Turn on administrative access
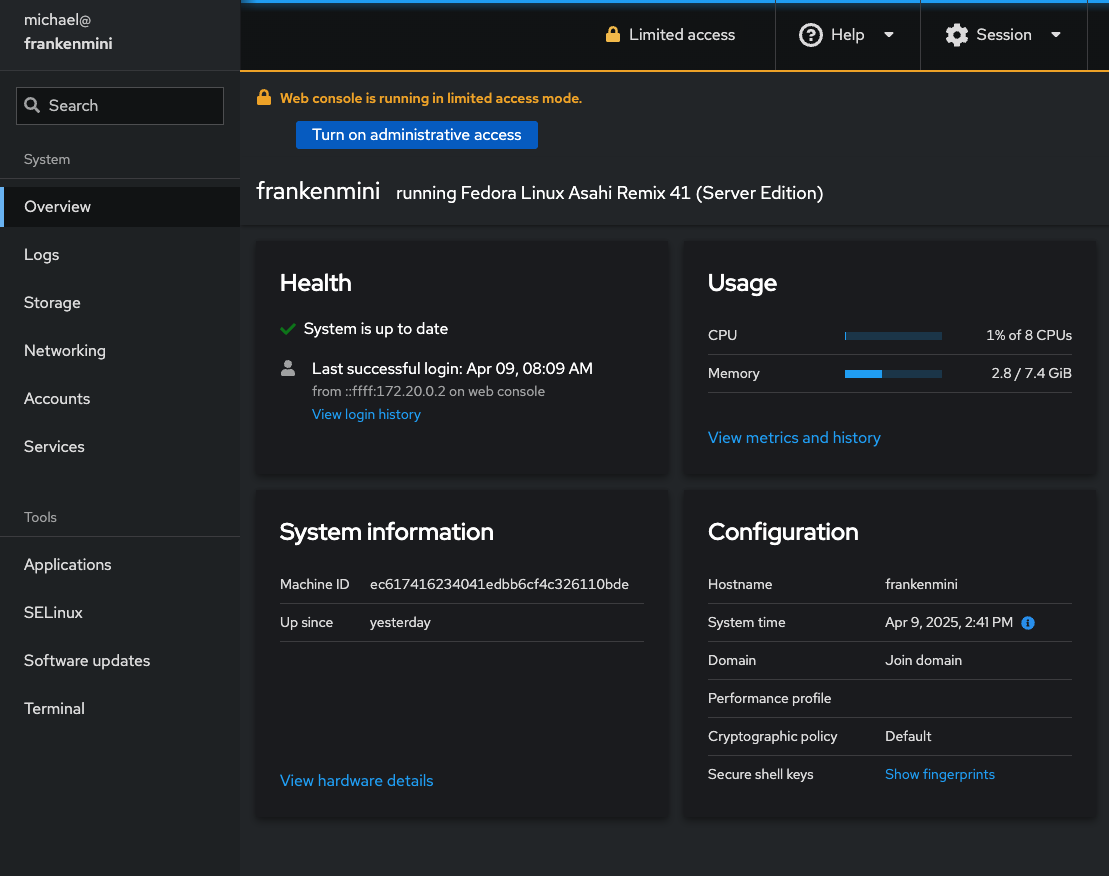Viewport: 1109px width, 876px height. [416, 135]
